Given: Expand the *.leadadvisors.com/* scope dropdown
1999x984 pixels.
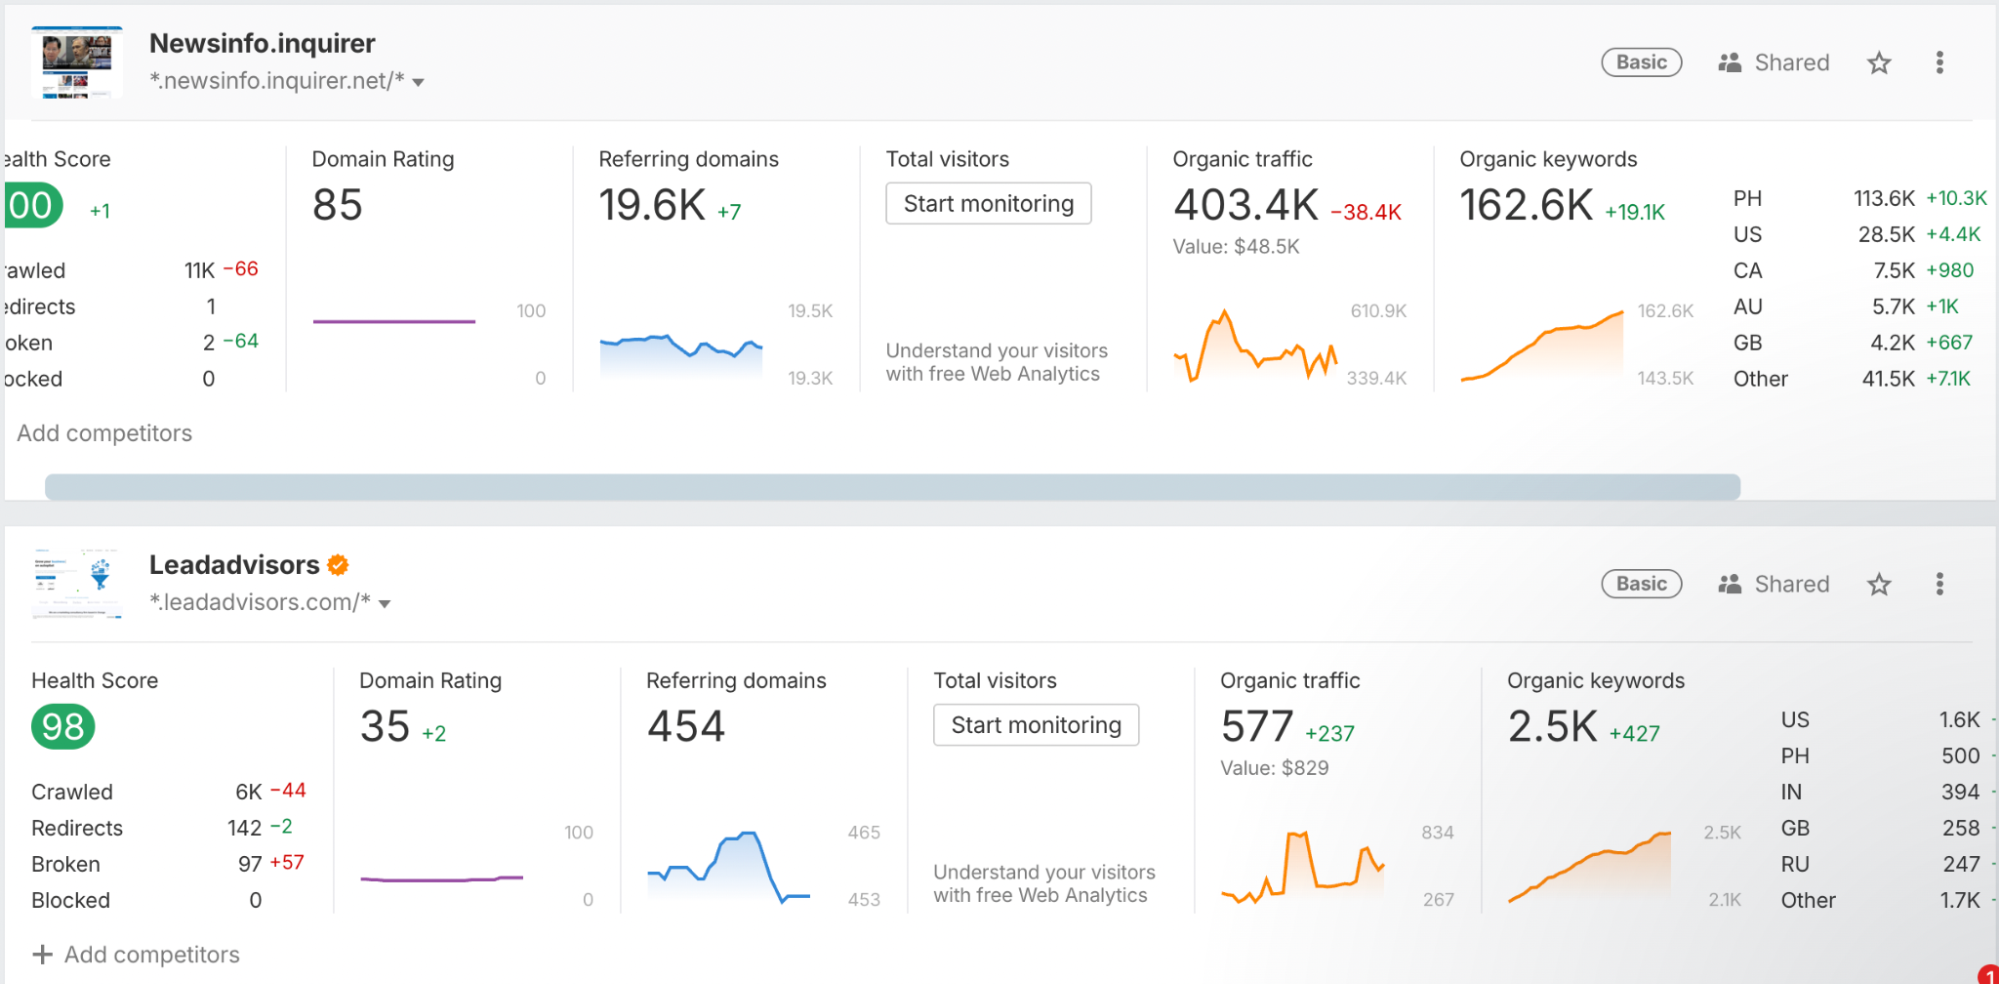Looking at the screenshot, I should click(x=384, y=604).
